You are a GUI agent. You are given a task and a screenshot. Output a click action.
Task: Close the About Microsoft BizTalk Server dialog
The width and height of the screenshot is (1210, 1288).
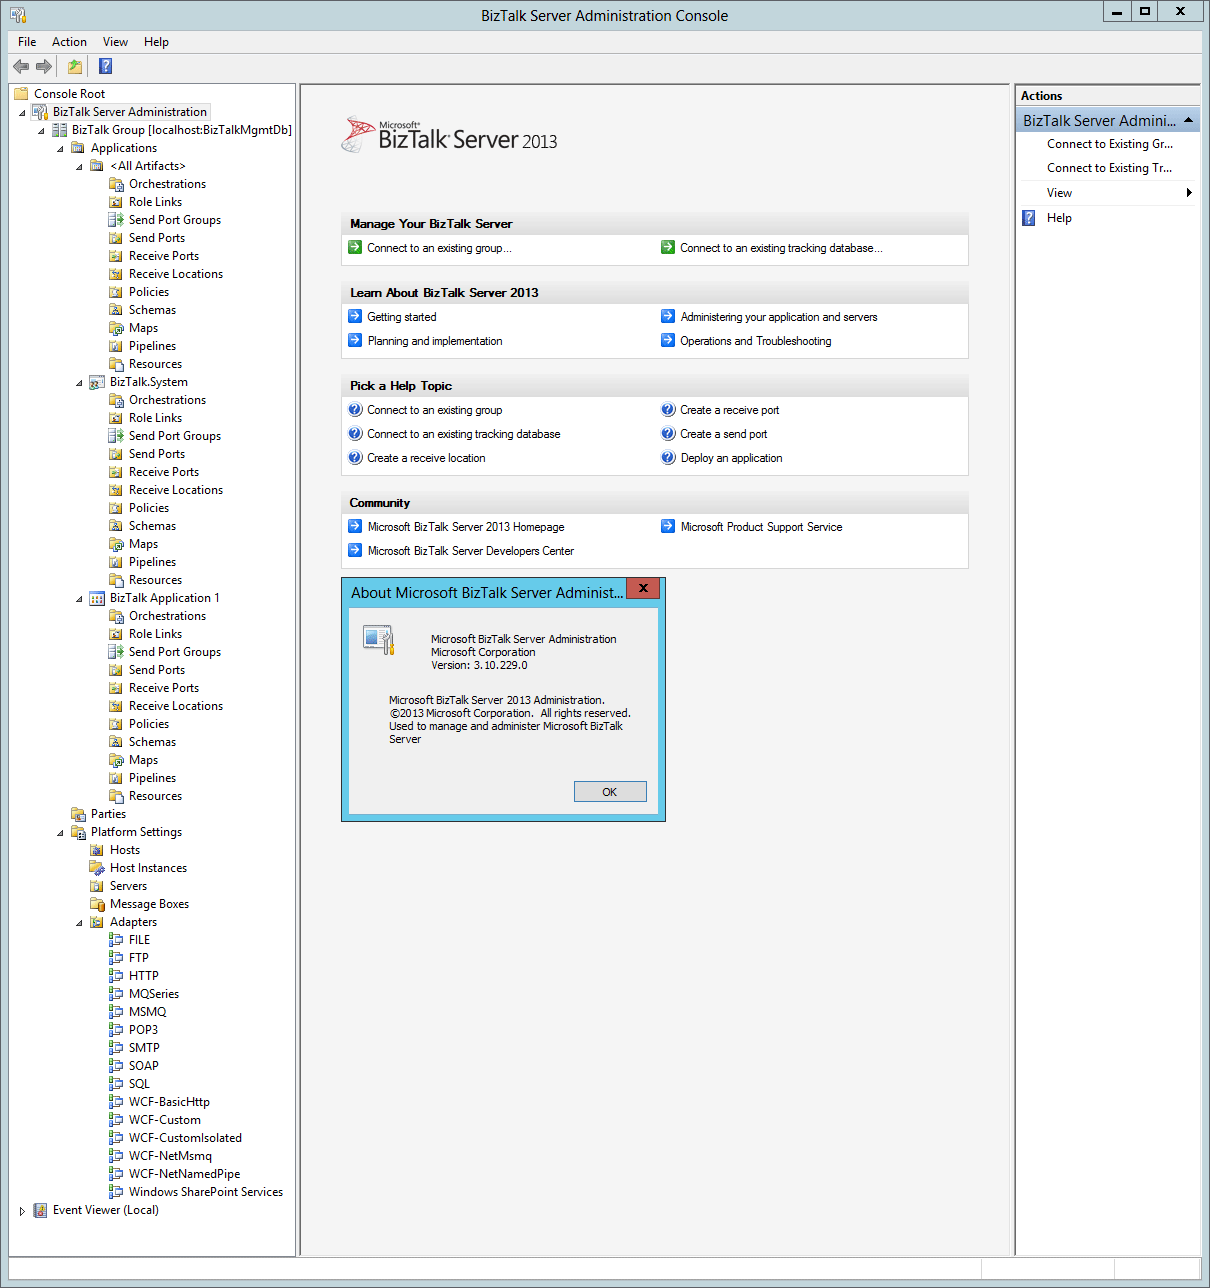pos(643,588)
